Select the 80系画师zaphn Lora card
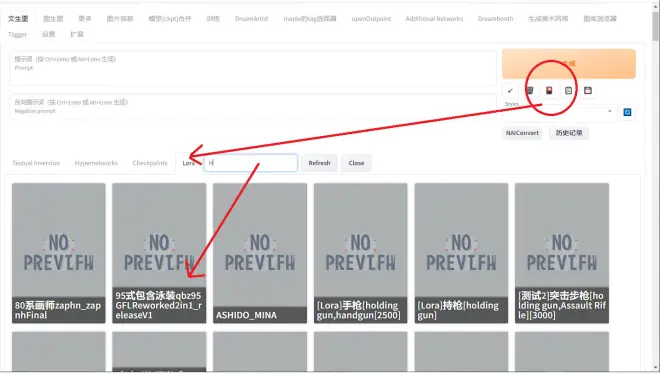The image size is (660, 374). tap(59, 253)
